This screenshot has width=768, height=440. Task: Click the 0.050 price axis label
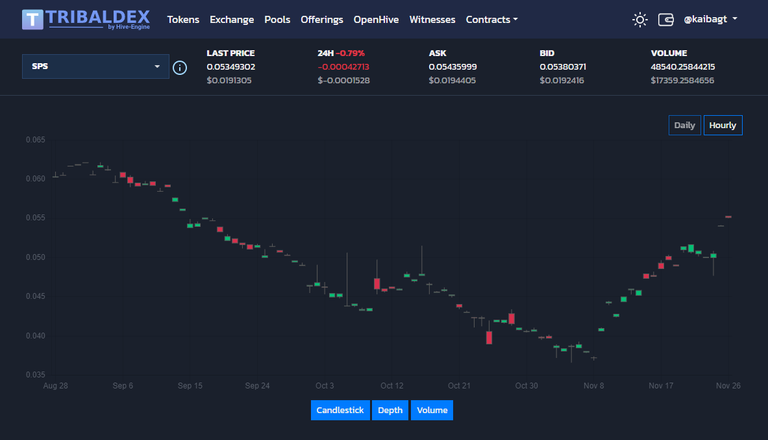[35, 257]
